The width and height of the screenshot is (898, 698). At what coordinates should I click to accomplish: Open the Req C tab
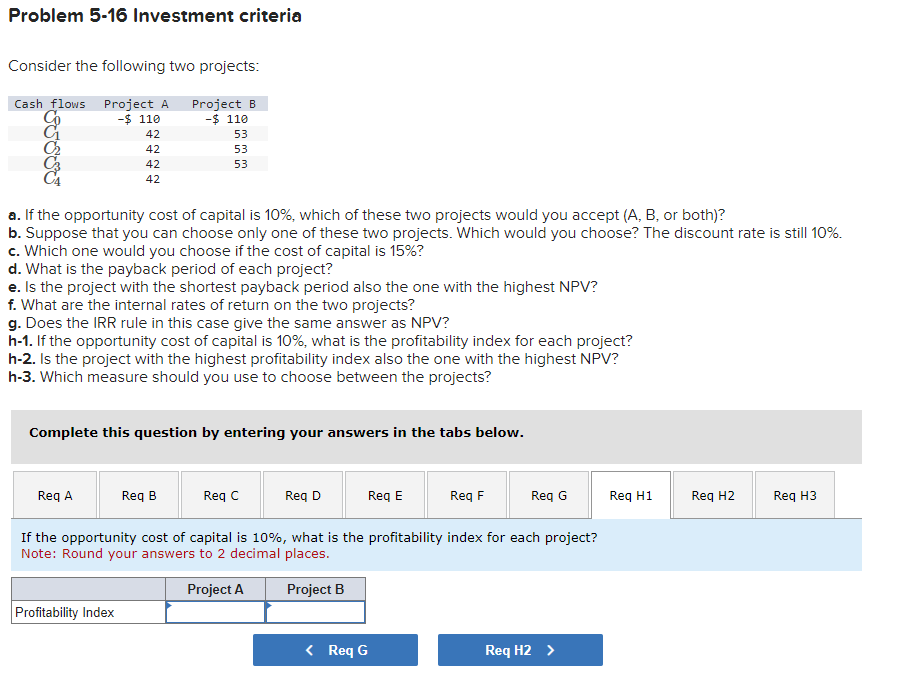tap(220, 494)
